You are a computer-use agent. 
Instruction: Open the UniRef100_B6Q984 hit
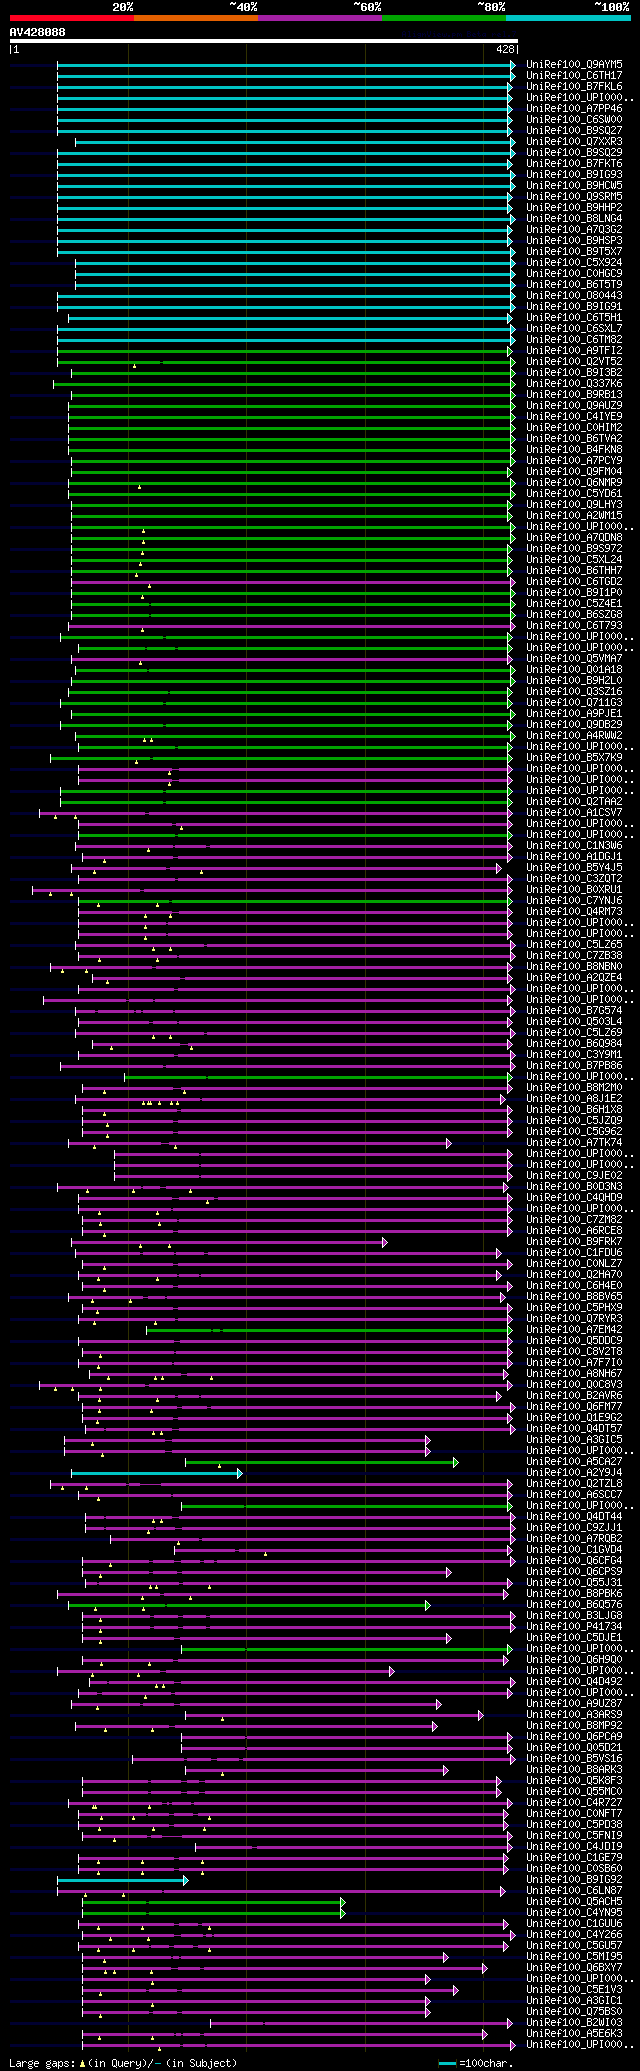point(574,1043)
